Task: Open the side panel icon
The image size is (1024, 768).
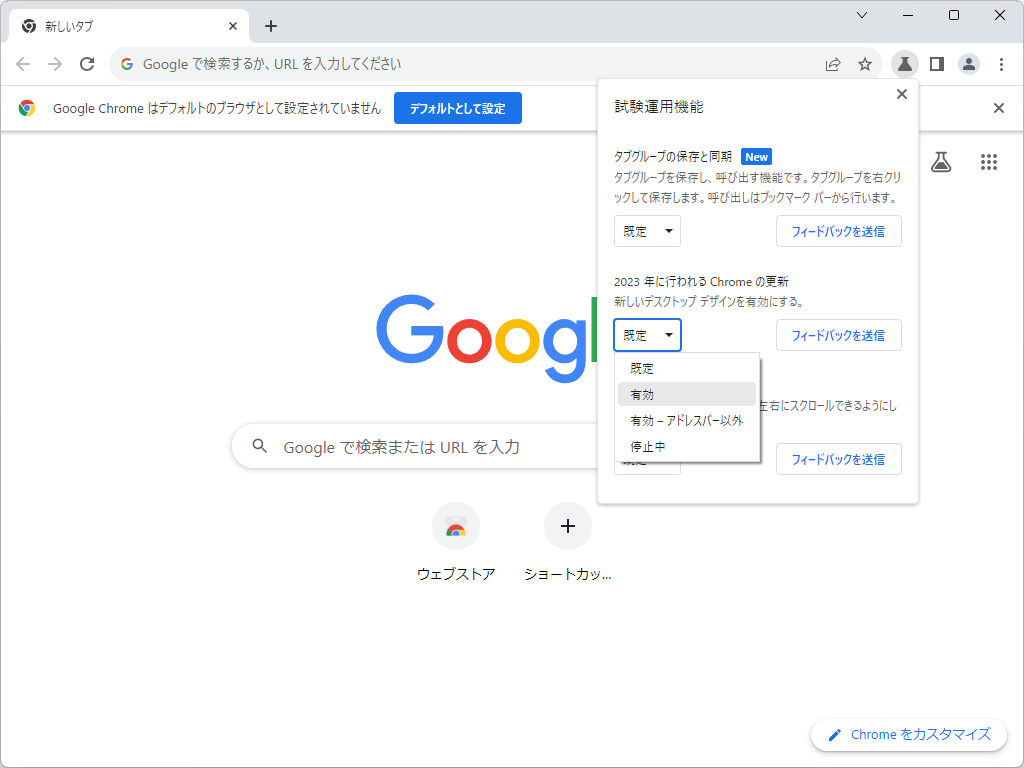Action: pyautogui.click(x=936, y=63)
